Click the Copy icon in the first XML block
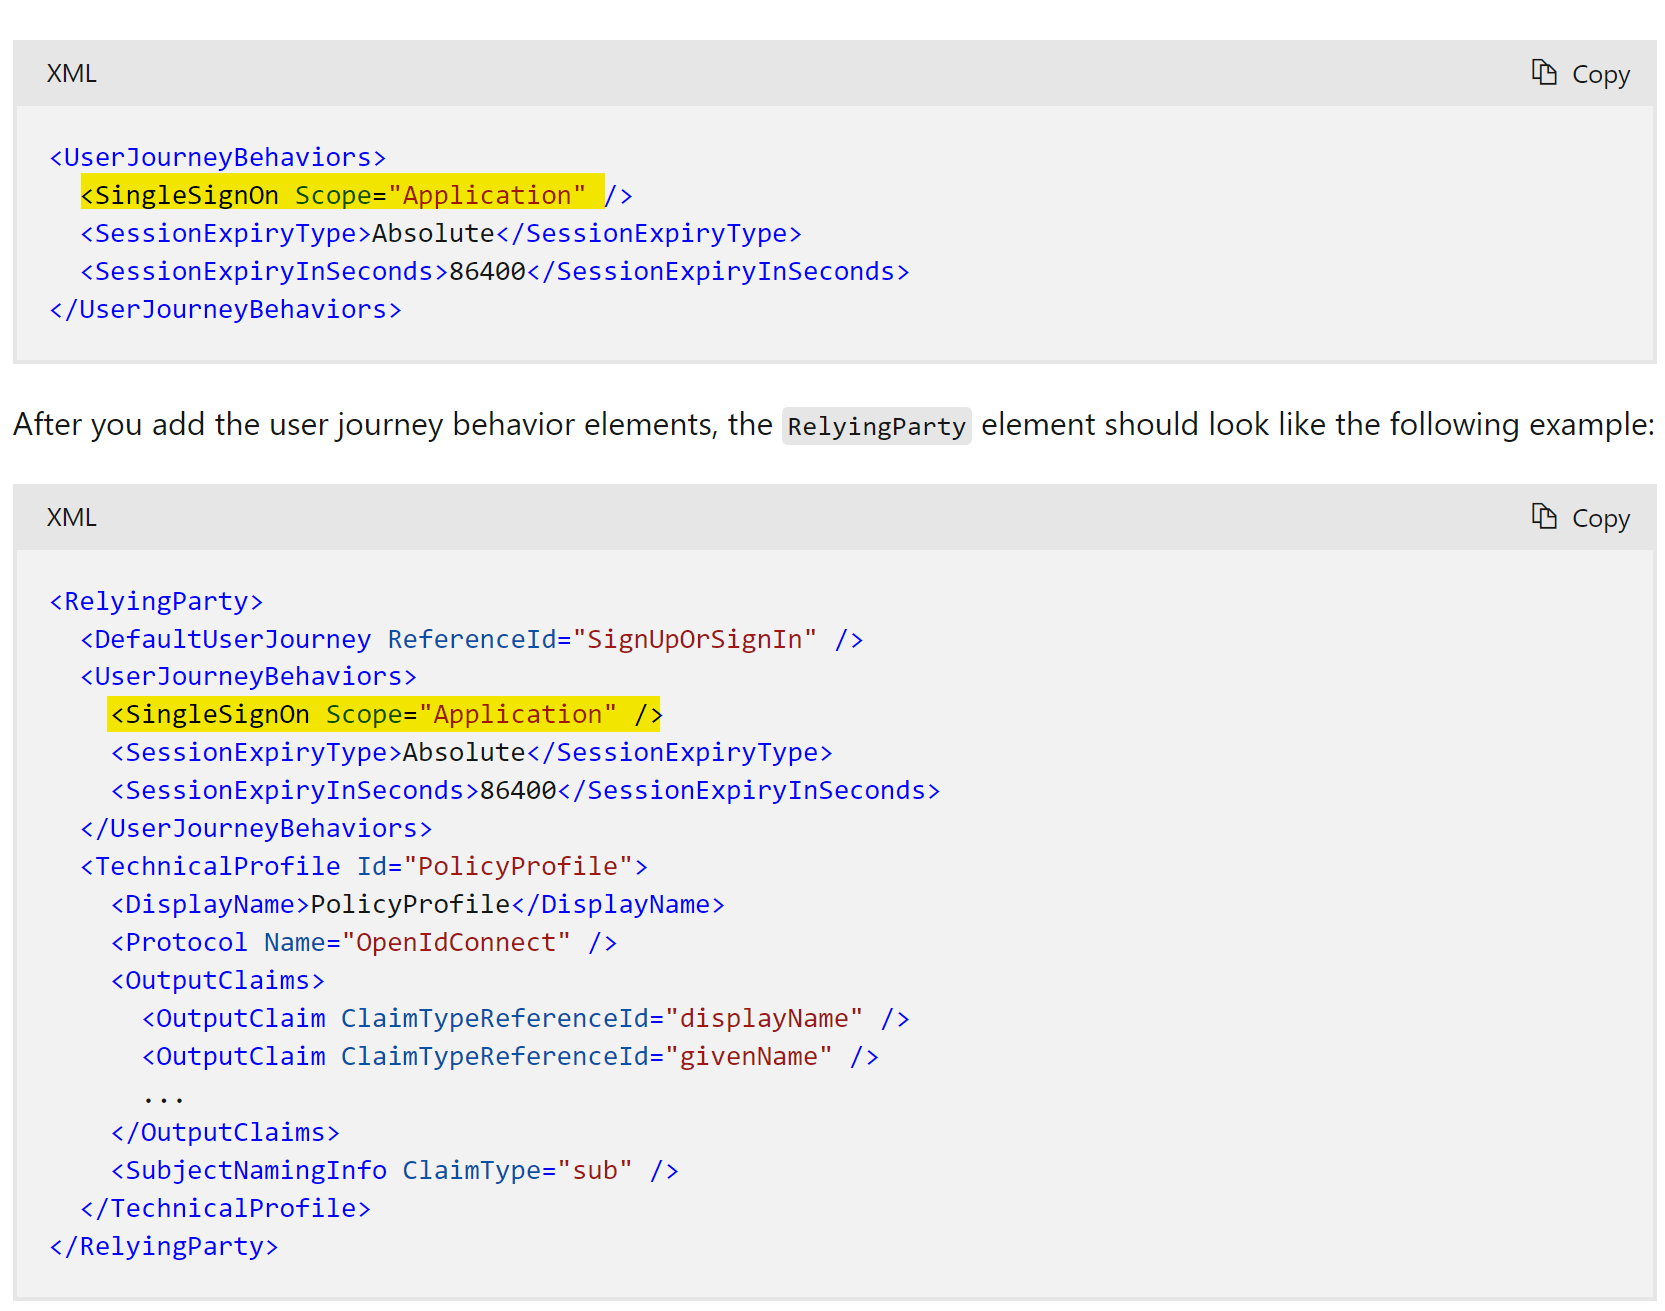 point(1544,73)
